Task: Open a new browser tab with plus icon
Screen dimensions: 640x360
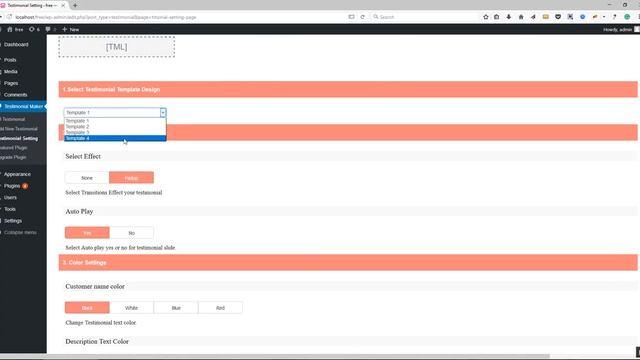Action: (x=75, y=5)
